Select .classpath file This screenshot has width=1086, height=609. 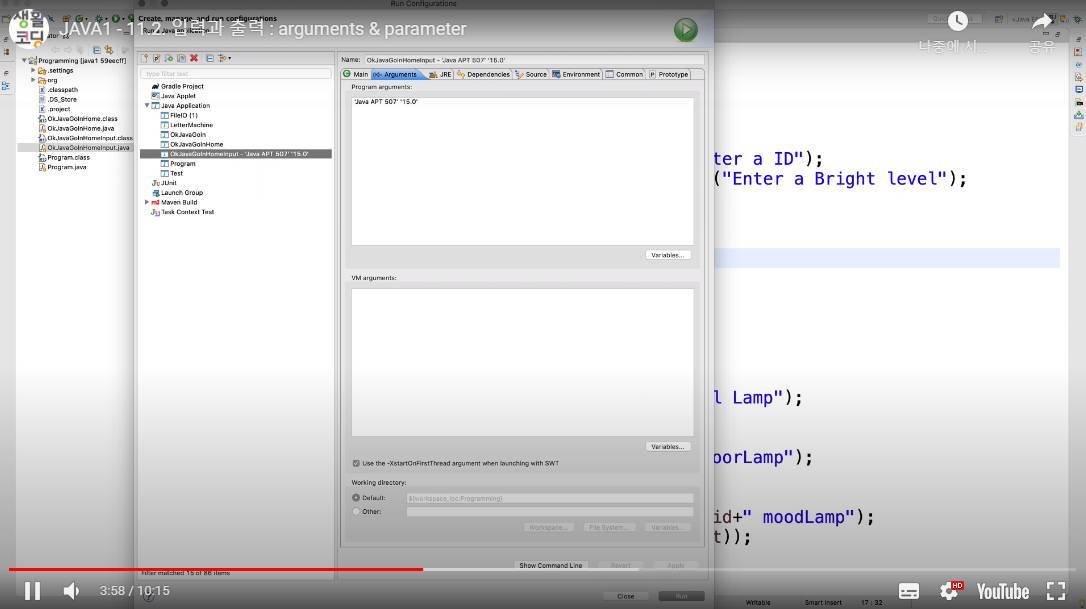click(x=58, y=90)
